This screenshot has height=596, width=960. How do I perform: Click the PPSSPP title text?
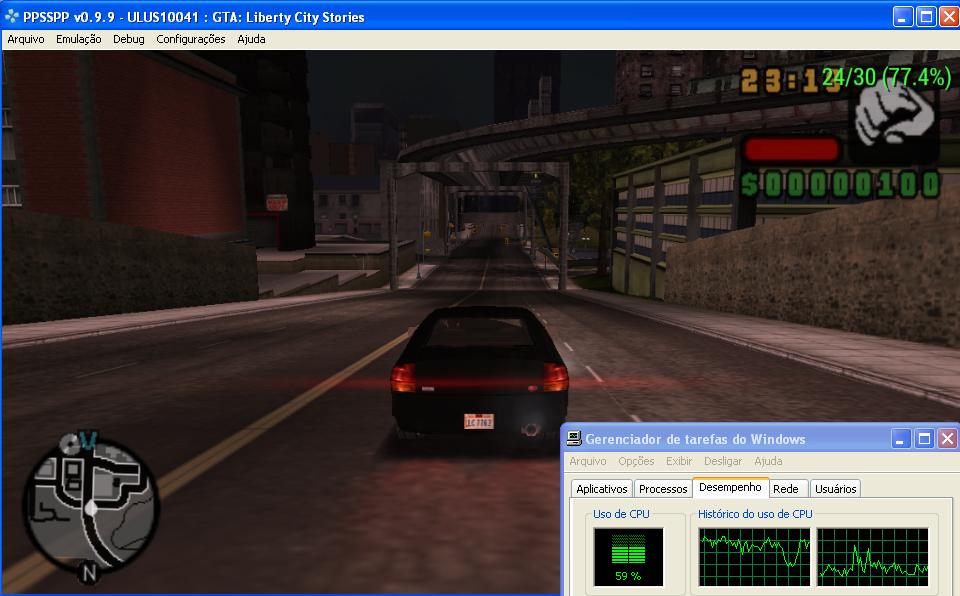[x=193, y=17]
